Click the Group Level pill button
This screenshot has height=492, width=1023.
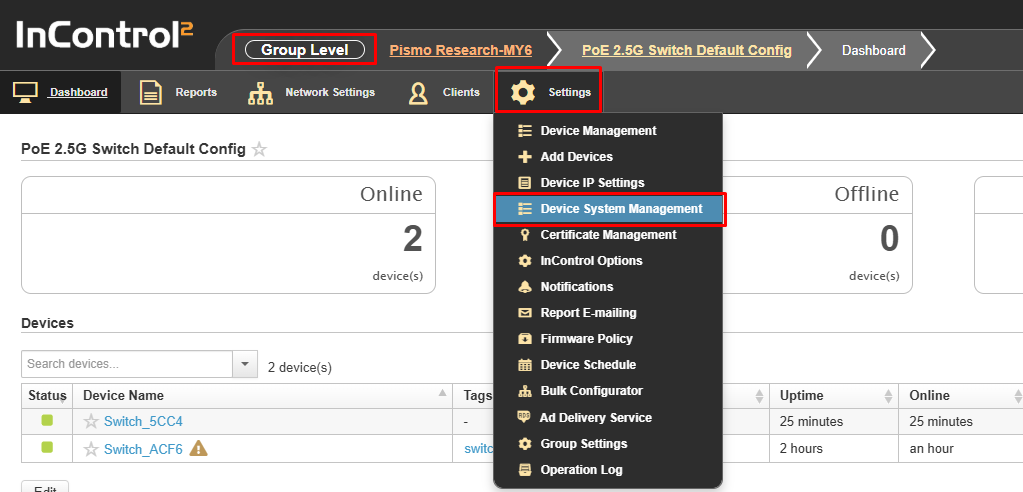(305, 50)
